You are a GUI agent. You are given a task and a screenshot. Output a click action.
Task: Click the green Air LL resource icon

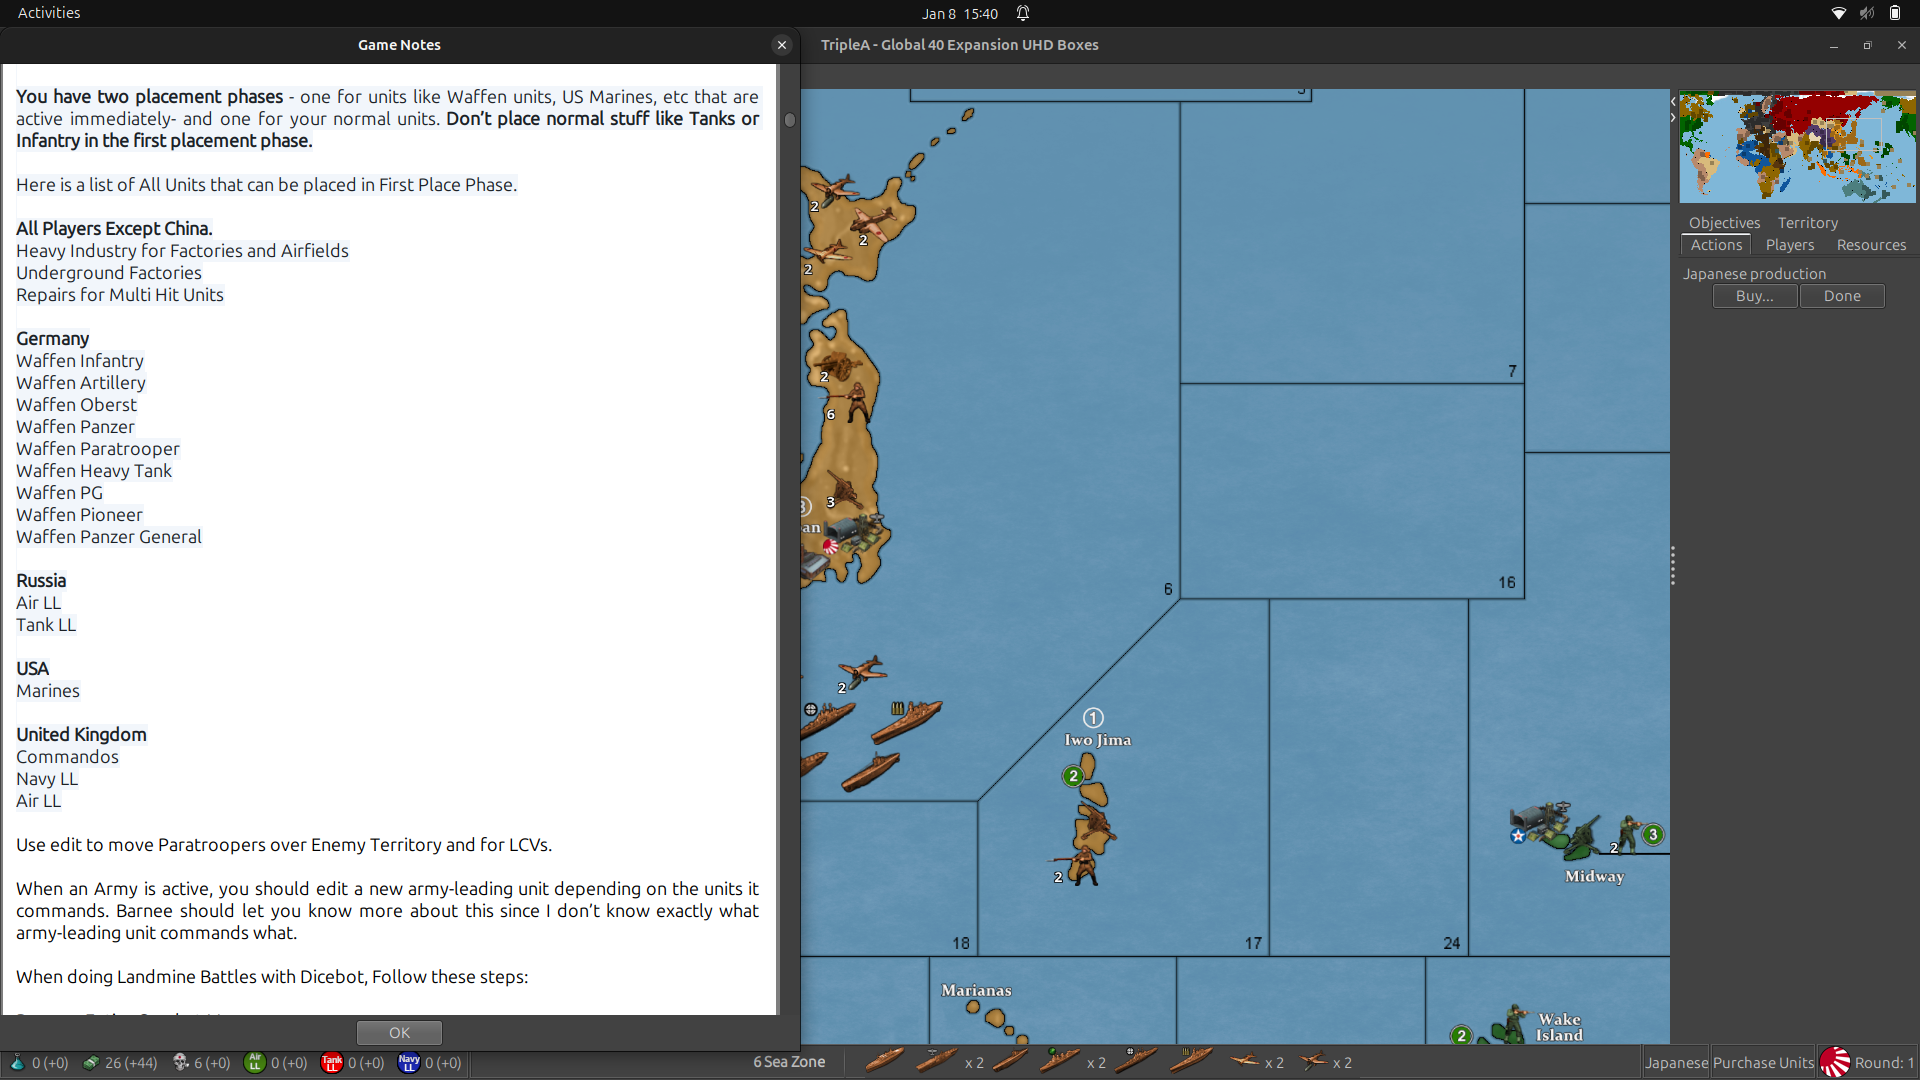click(255, 1063)
